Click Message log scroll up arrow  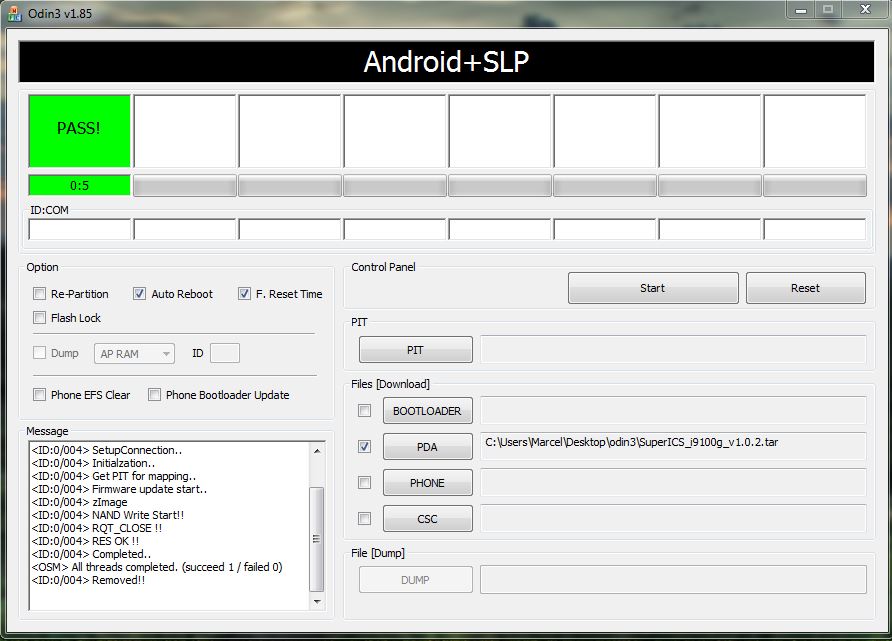pyautogui.click(x=317, y=451)
